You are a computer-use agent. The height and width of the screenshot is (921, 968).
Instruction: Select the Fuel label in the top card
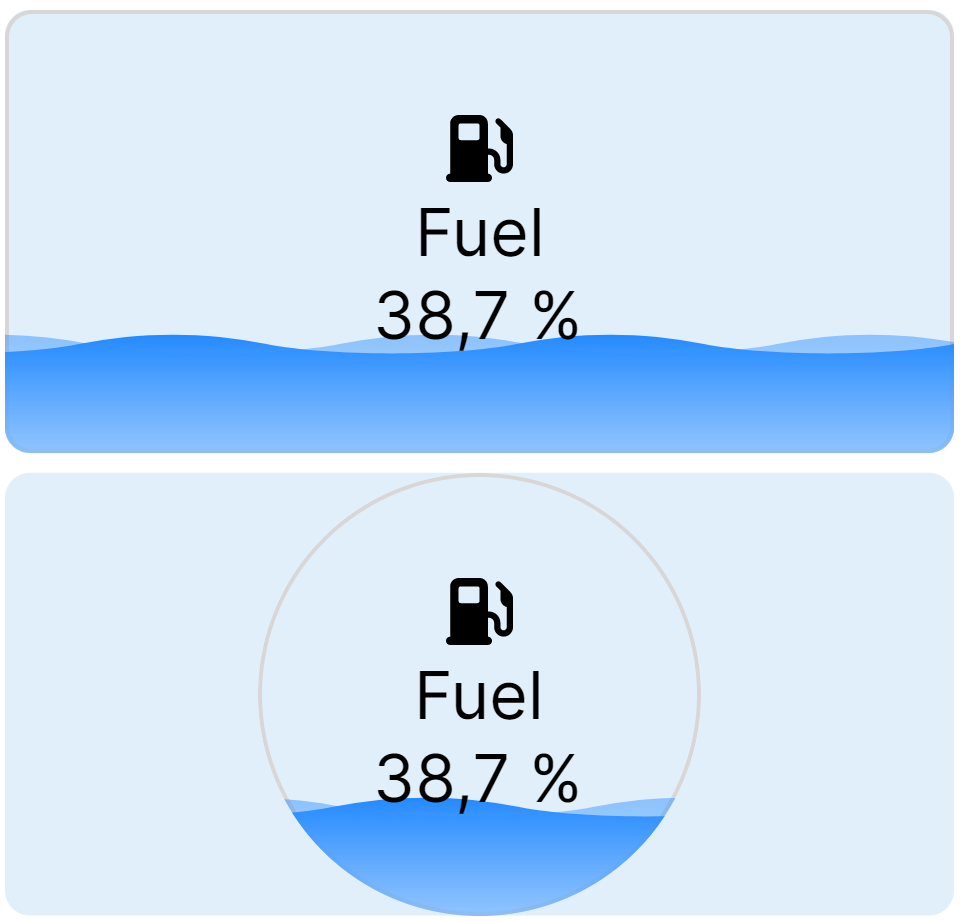coord(479,234)
